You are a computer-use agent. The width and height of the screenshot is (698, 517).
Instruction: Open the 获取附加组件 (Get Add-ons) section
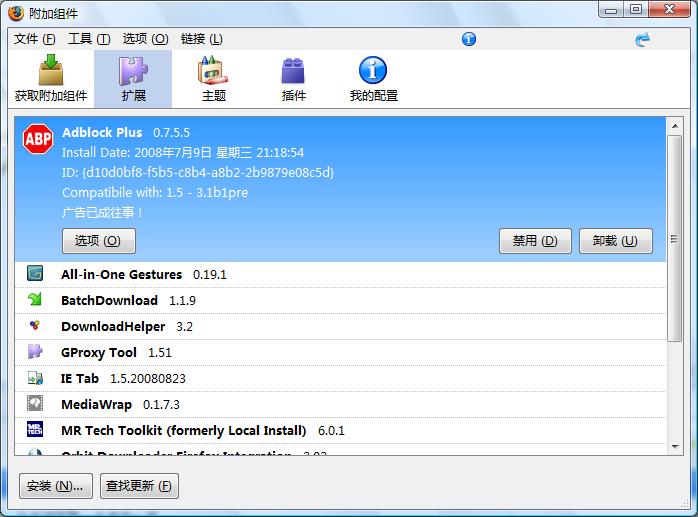(x=51, y=79)
